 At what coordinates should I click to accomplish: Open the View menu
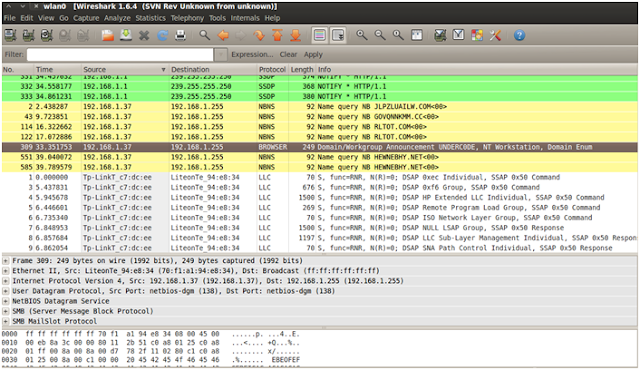[46, 18]
